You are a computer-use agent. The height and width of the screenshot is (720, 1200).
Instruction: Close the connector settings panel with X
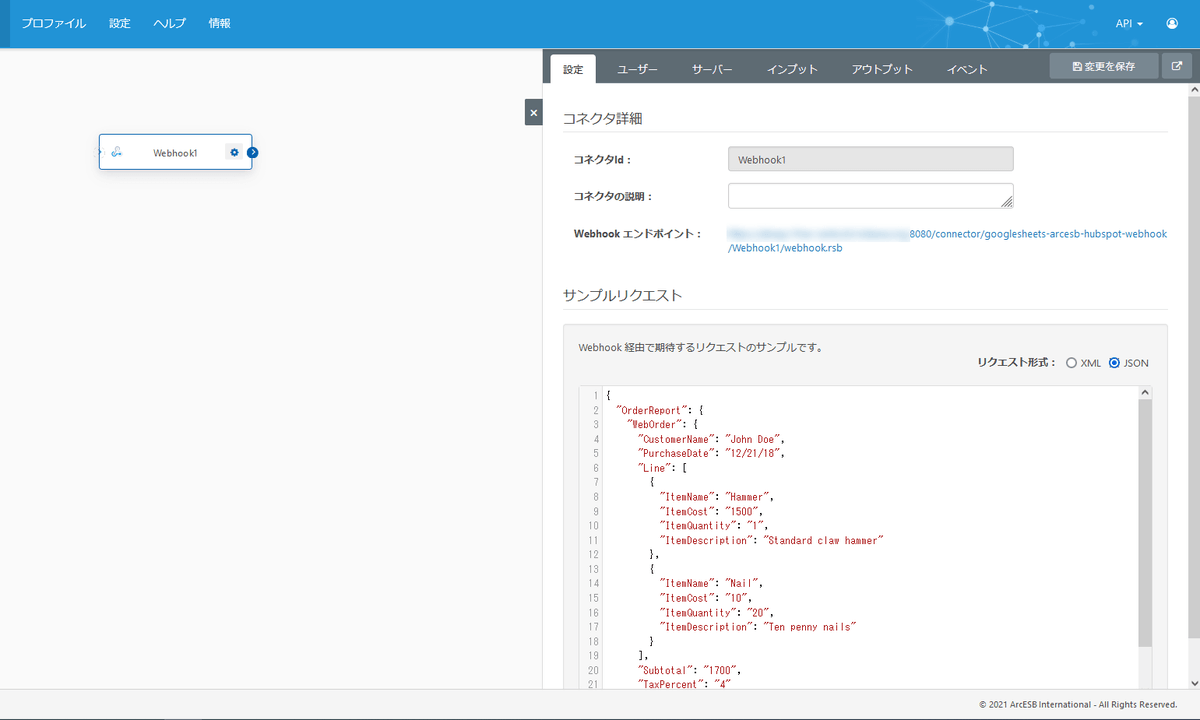[x=533, y=113]
